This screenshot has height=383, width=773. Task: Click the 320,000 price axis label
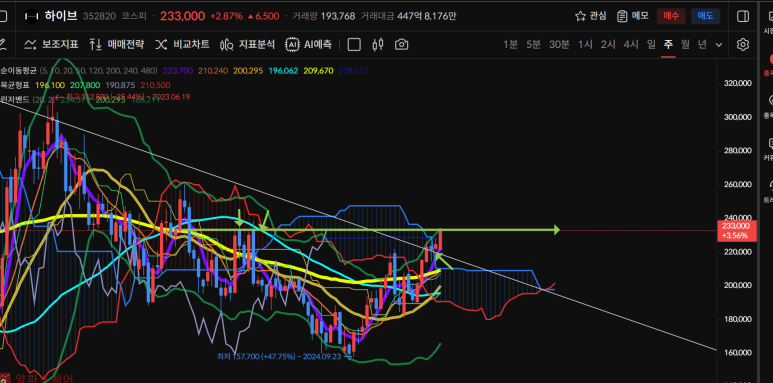pos(738,83)
